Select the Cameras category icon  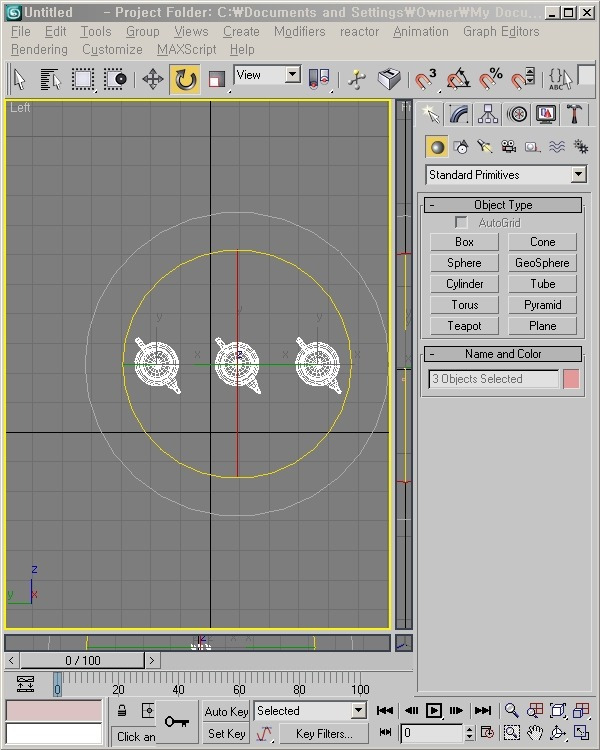click(508, 147)
